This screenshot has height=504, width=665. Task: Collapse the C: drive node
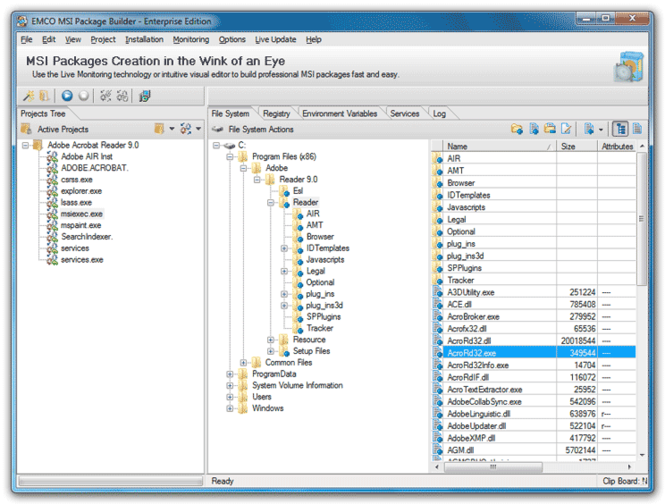tap(216, 146)
